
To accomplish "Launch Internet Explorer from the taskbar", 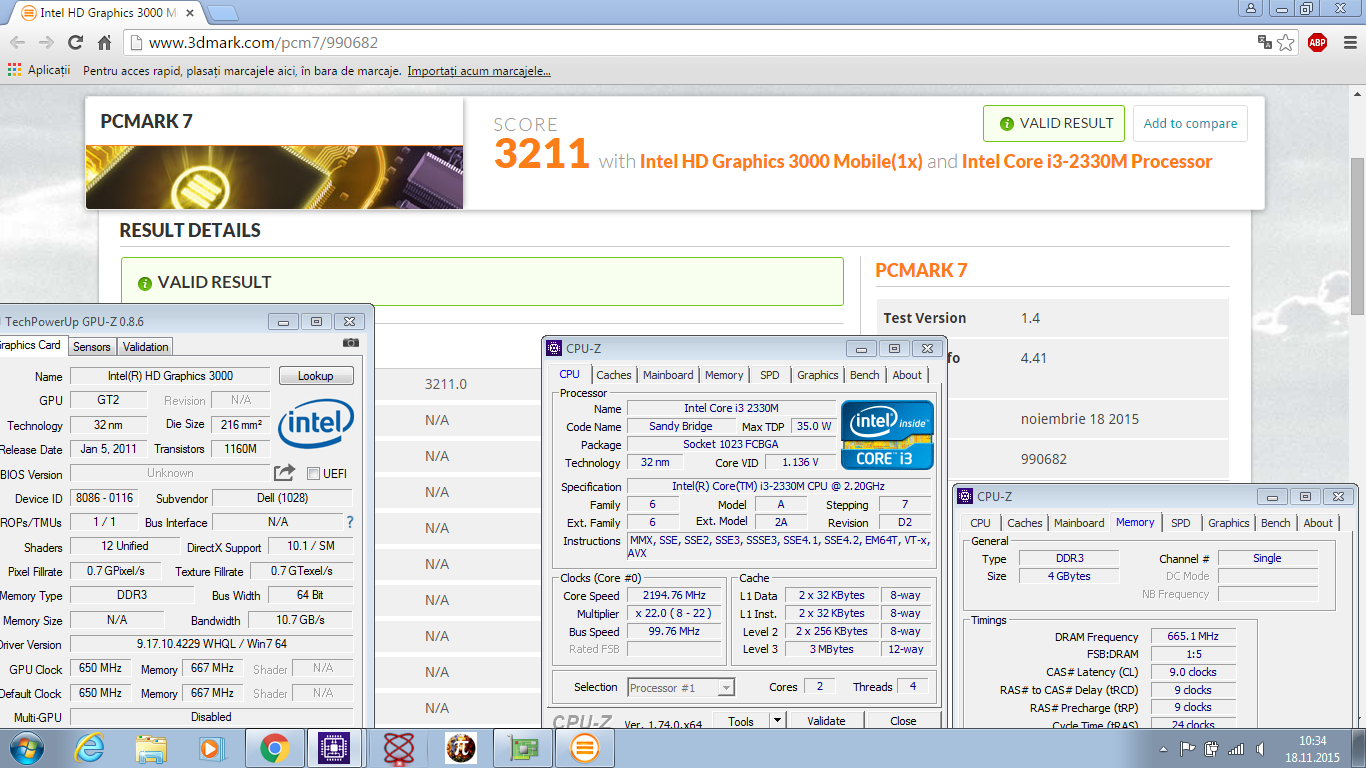I will 89,748.
